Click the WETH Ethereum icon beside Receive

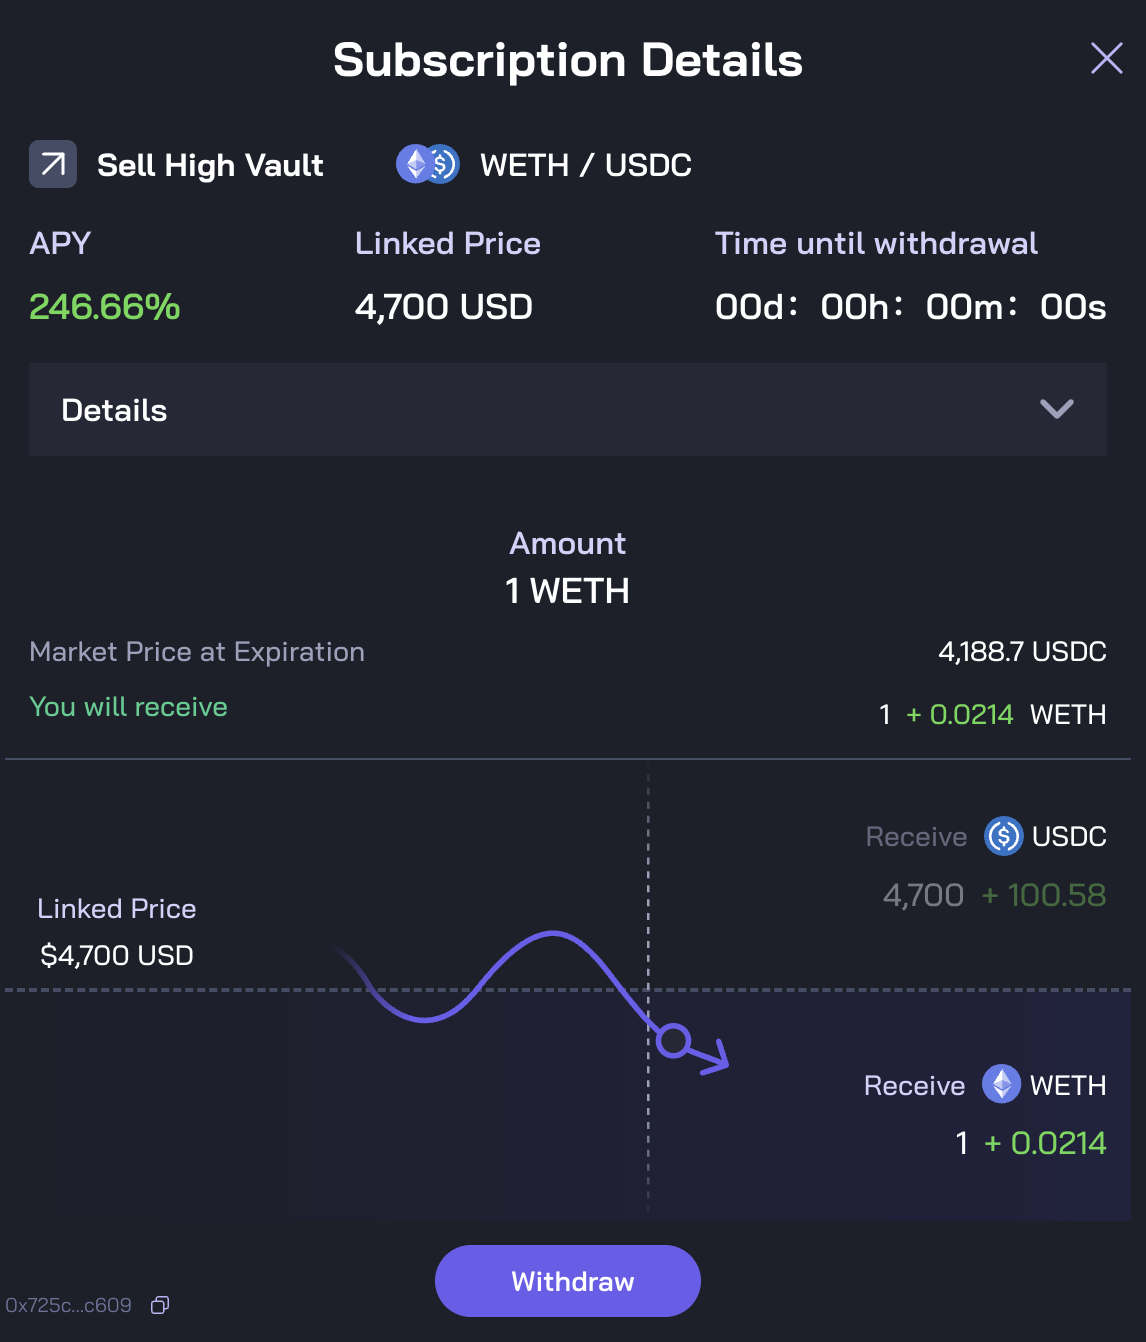click(x=1001, y=1084)
